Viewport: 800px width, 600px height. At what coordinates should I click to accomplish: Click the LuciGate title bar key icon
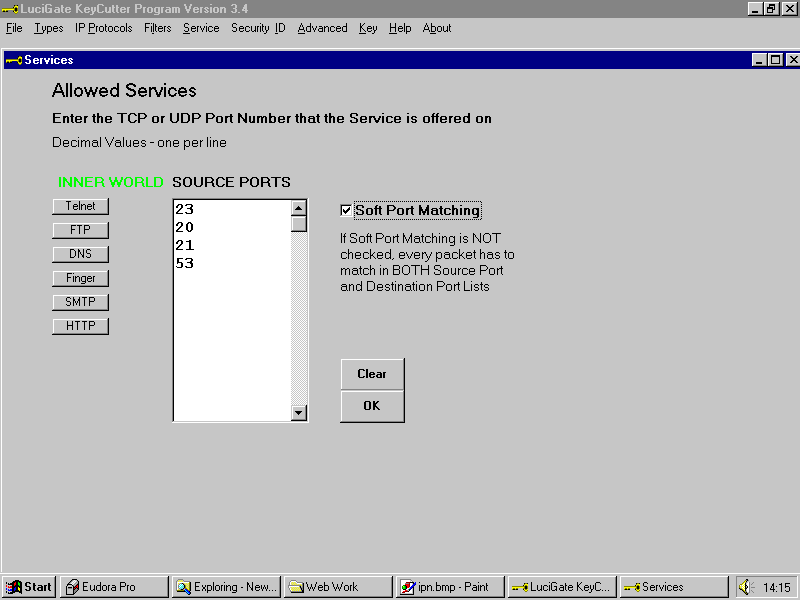(x=10, y=9)
